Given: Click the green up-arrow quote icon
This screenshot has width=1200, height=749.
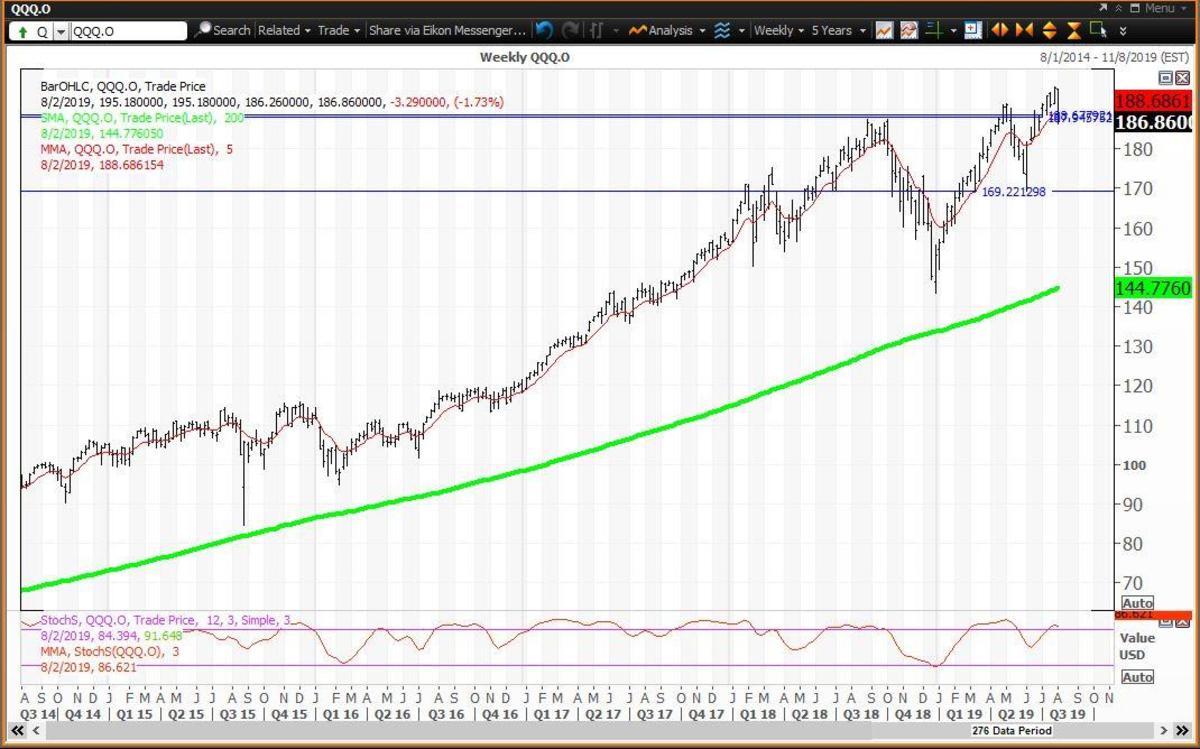Looking at the screenshot, I should coord(23,31).
